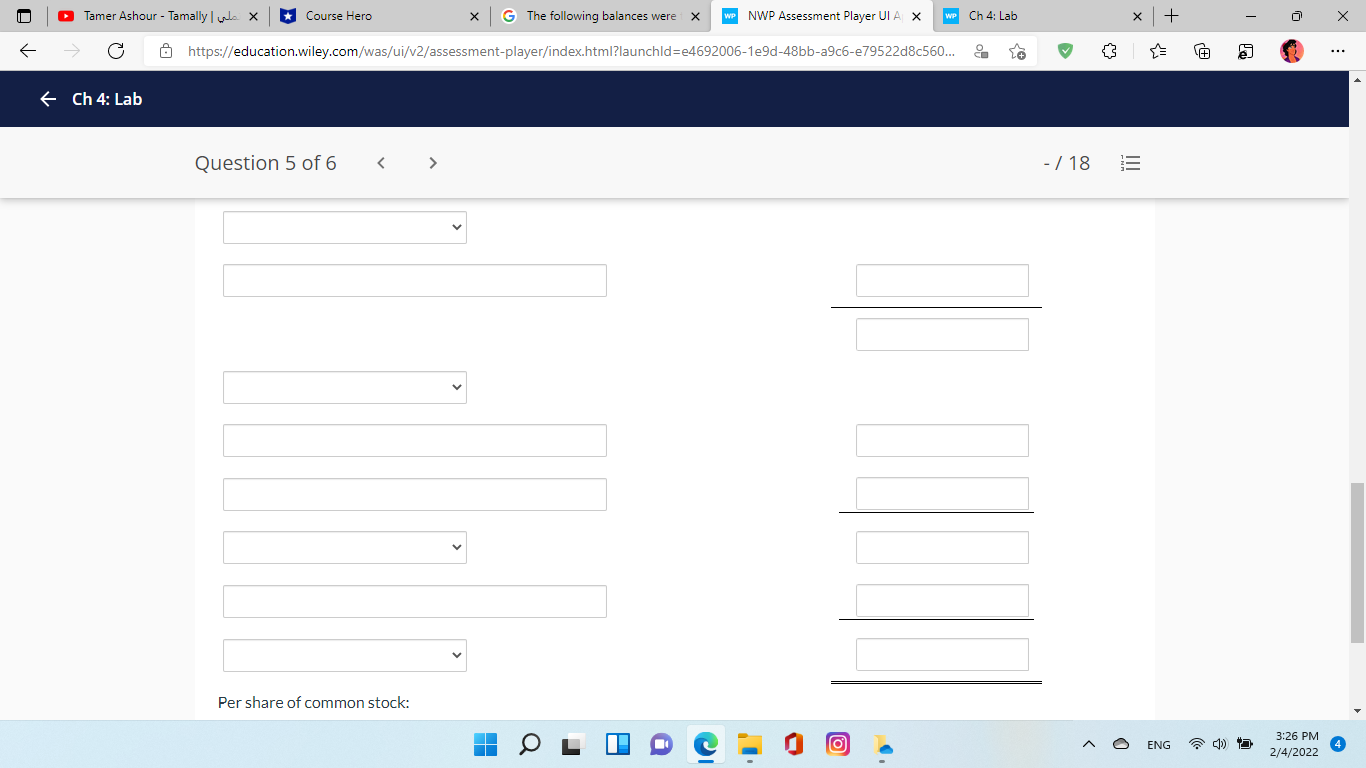Open the questions list icon

point(1130,163)
